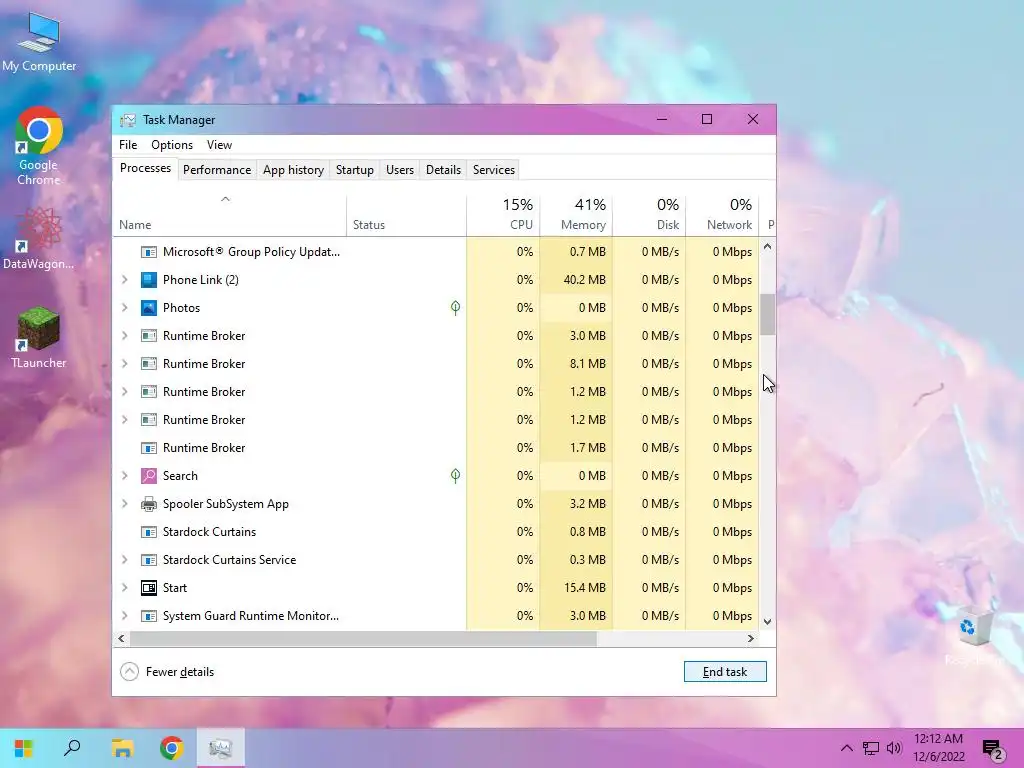
Task: Sort processes by Network column header
Action: click(x=722, y=216)
